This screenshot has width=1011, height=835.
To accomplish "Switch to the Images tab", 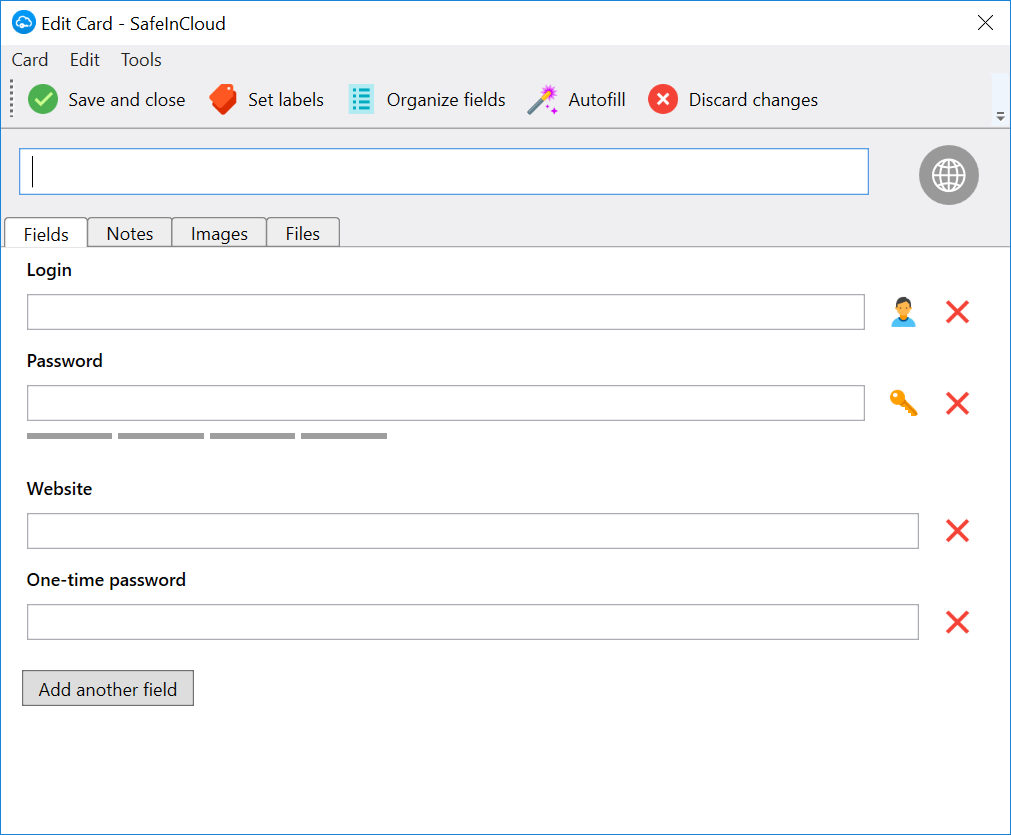I will click(x=219, y=233).
